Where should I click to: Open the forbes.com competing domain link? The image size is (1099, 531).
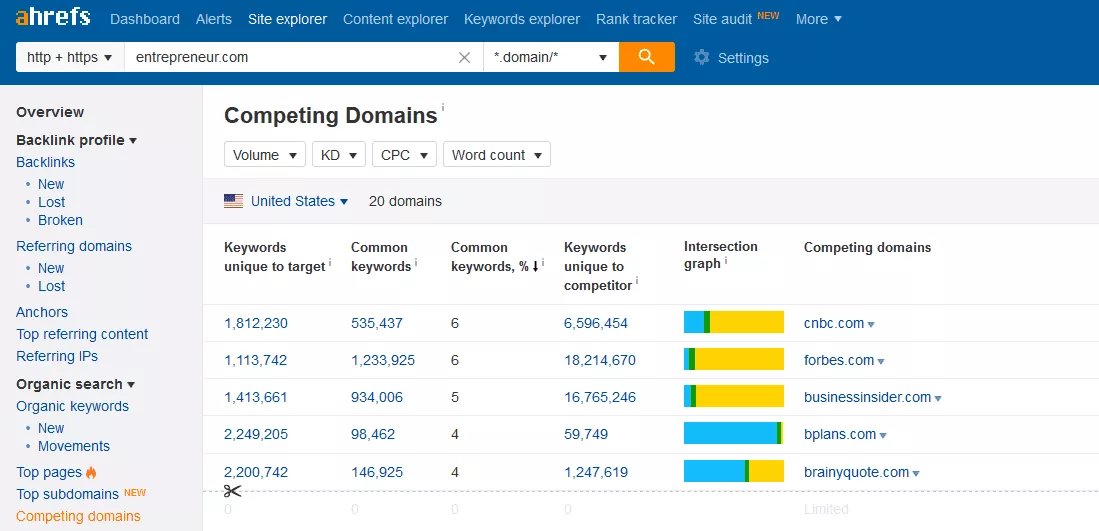(x=838, y=360)
